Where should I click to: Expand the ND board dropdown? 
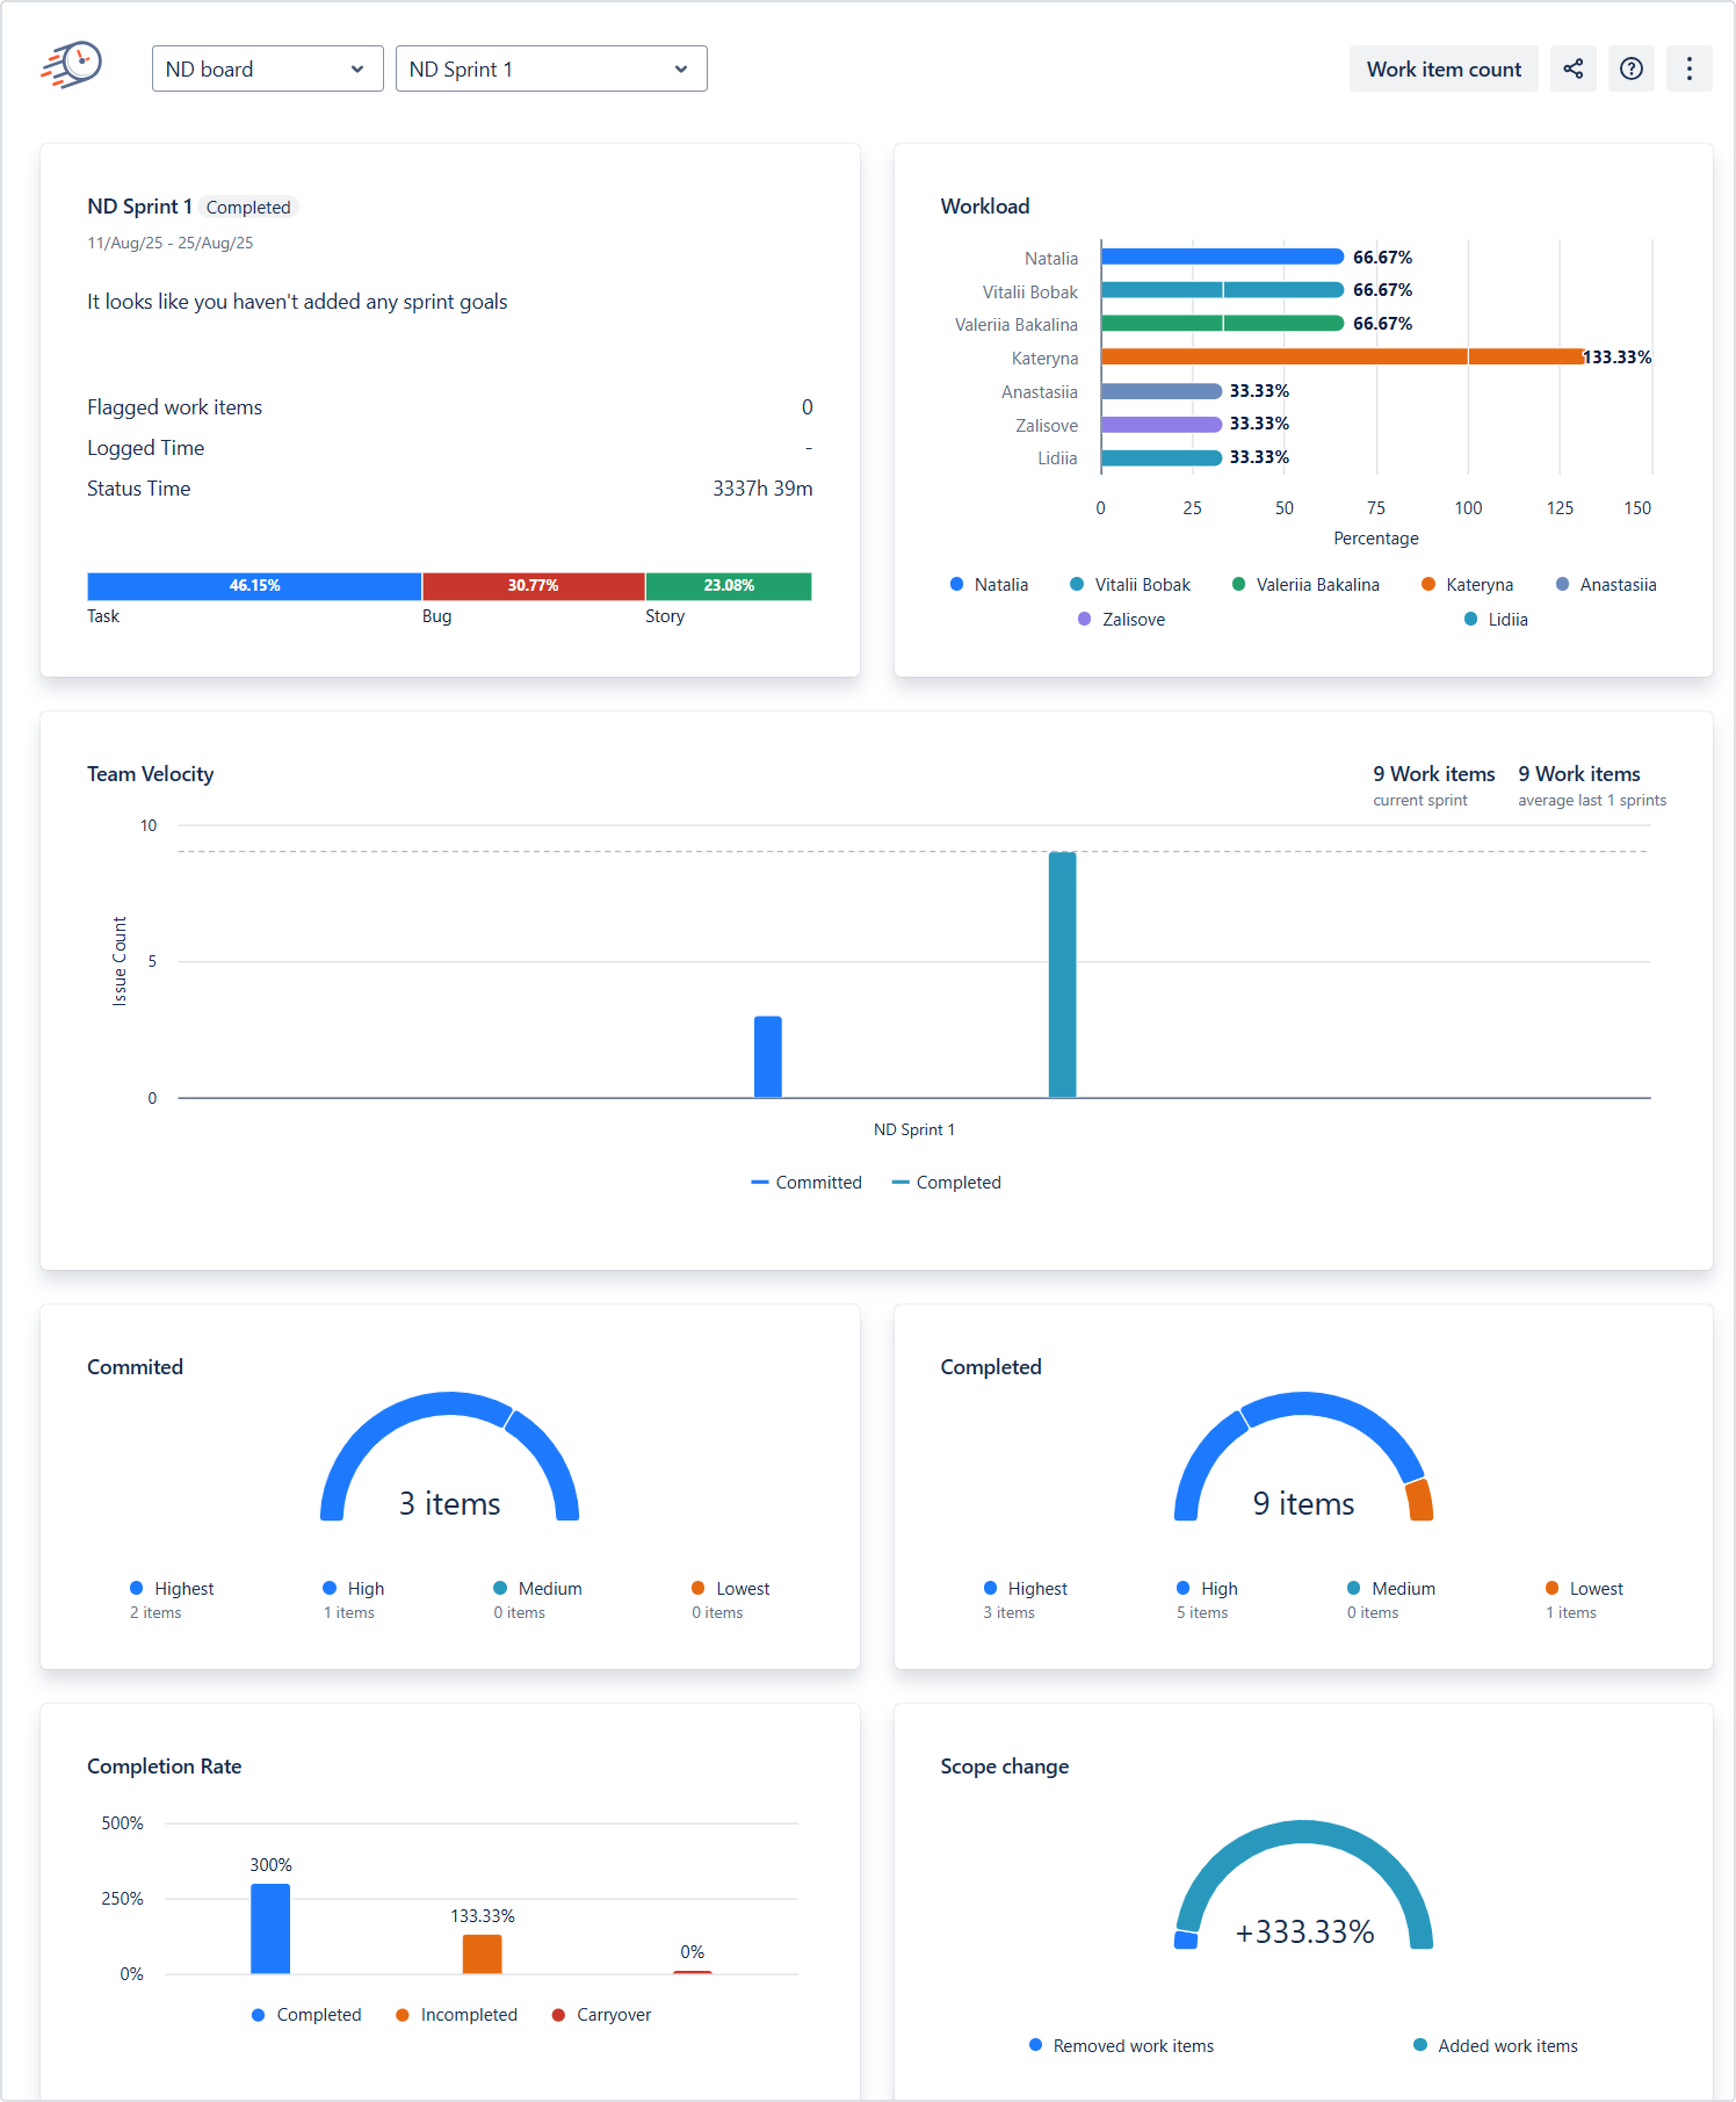[267, 69]
